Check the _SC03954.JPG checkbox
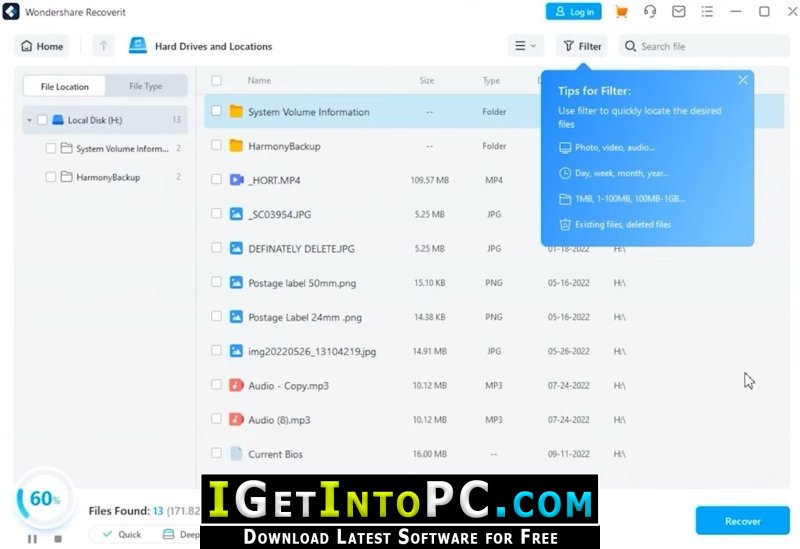The height and width of the screenshot is (549, 800). [x=216, y=213]
